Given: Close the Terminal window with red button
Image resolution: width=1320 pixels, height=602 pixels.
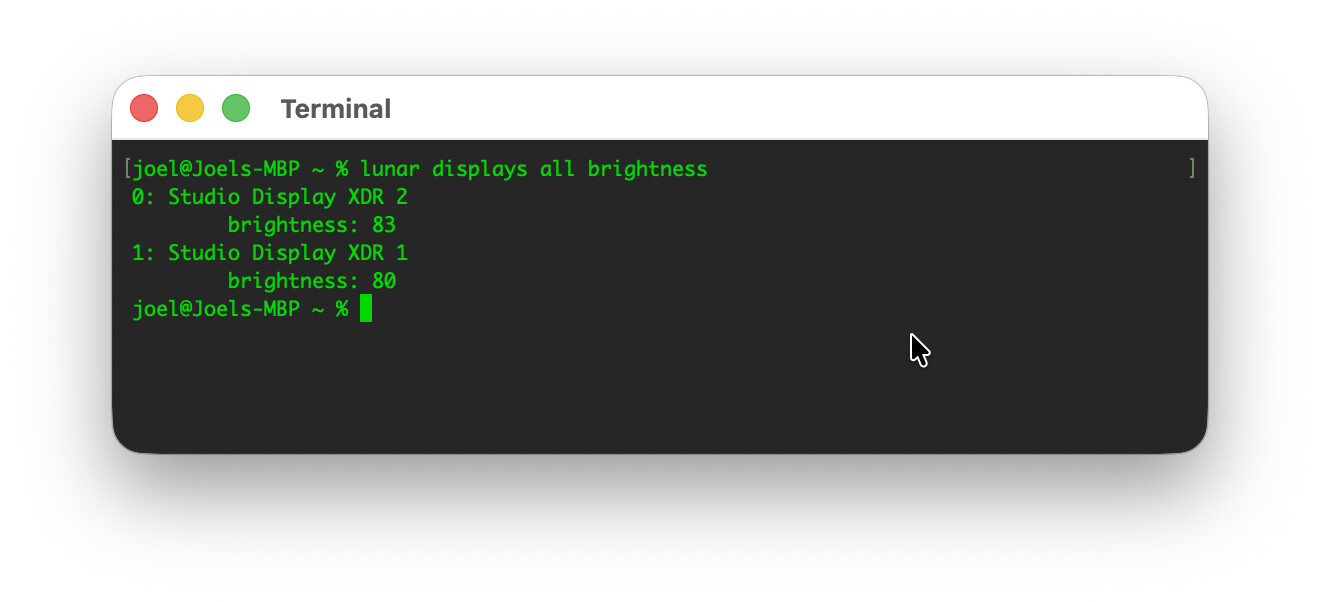Looking at the screenshot, I should click(144, 108).
